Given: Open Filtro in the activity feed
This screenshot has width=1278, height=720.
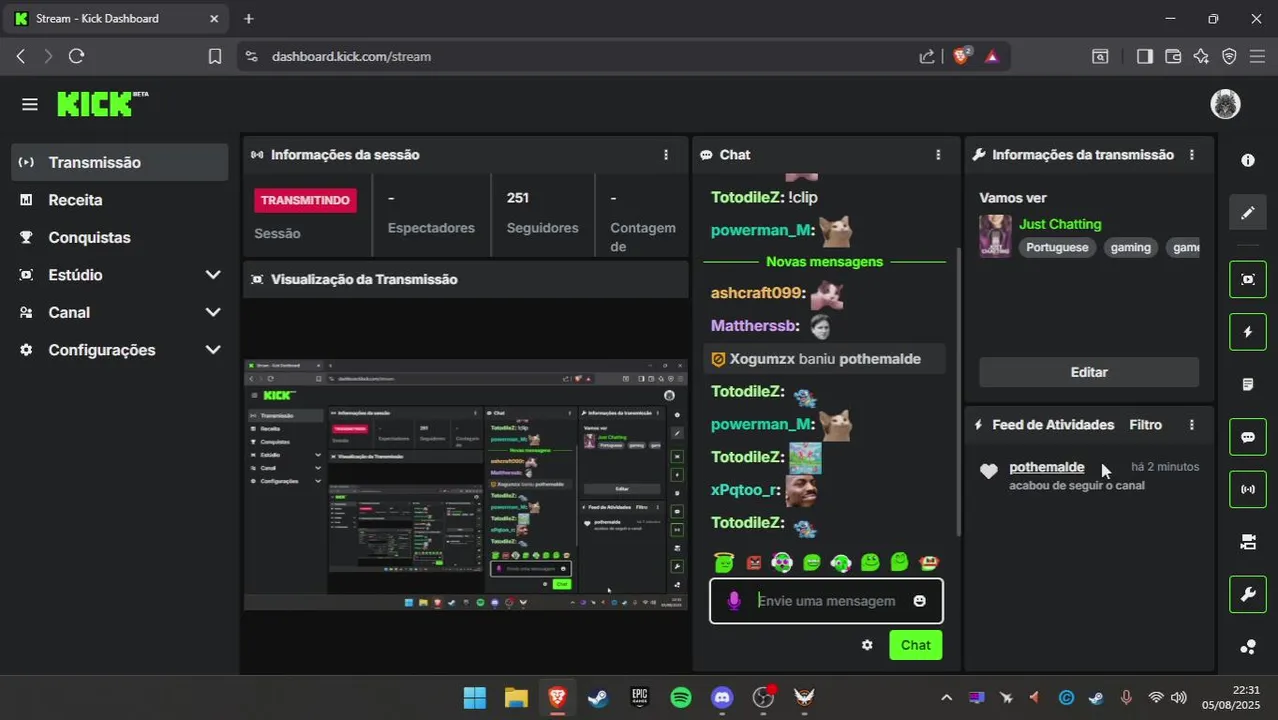Looking at the screenshot, I should coord(1145,425).
